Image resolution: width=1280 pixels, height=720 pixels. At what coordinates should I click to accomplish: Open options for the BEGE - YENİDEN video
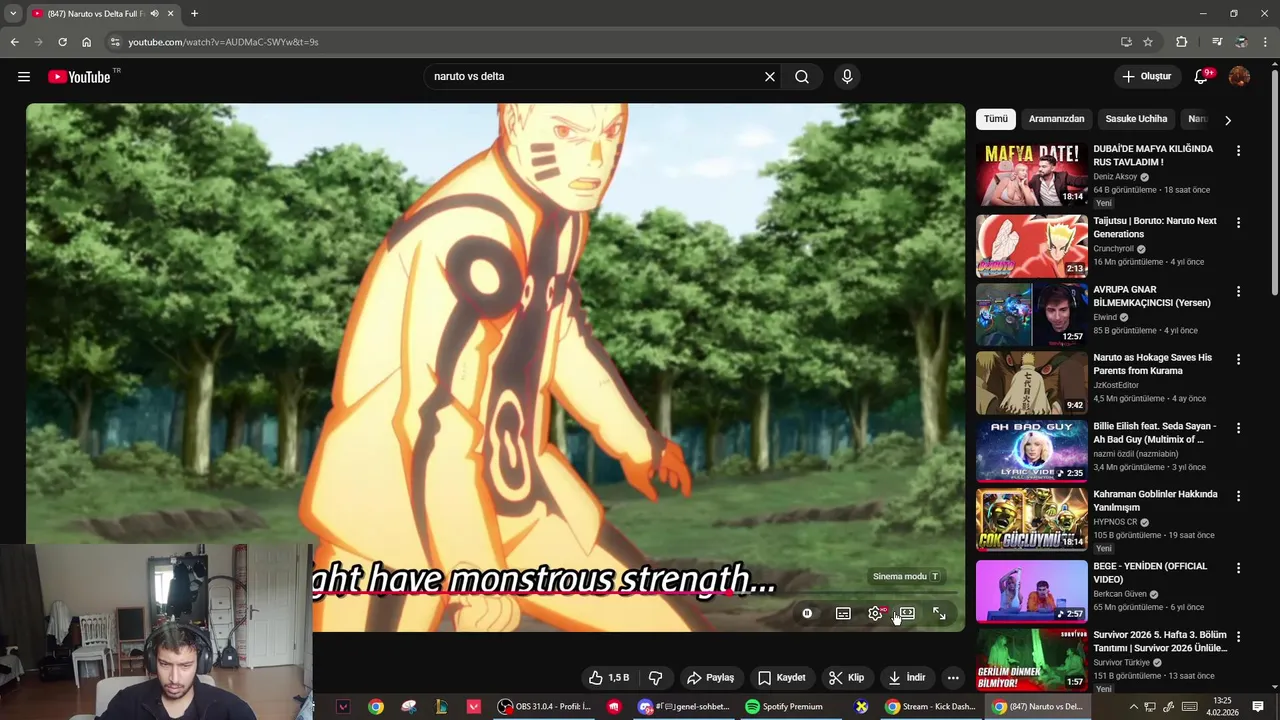click(x=1238, y=568)
